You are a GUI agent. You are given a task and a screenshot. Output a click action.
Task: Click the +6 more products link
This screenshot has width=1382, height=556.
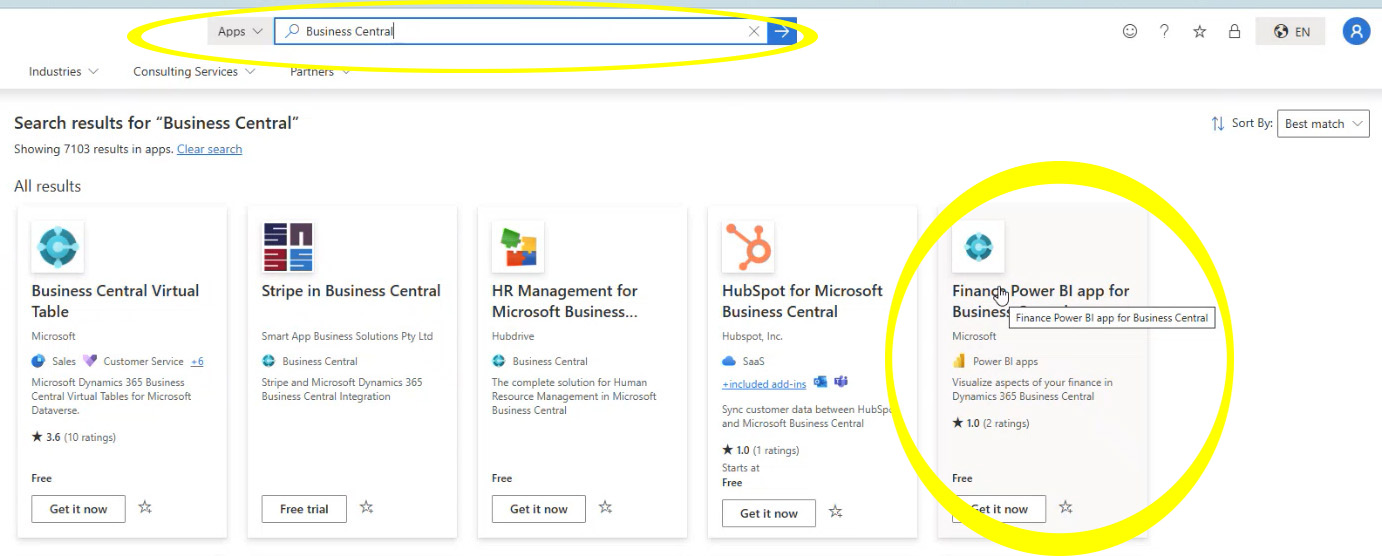coord(197,361)
